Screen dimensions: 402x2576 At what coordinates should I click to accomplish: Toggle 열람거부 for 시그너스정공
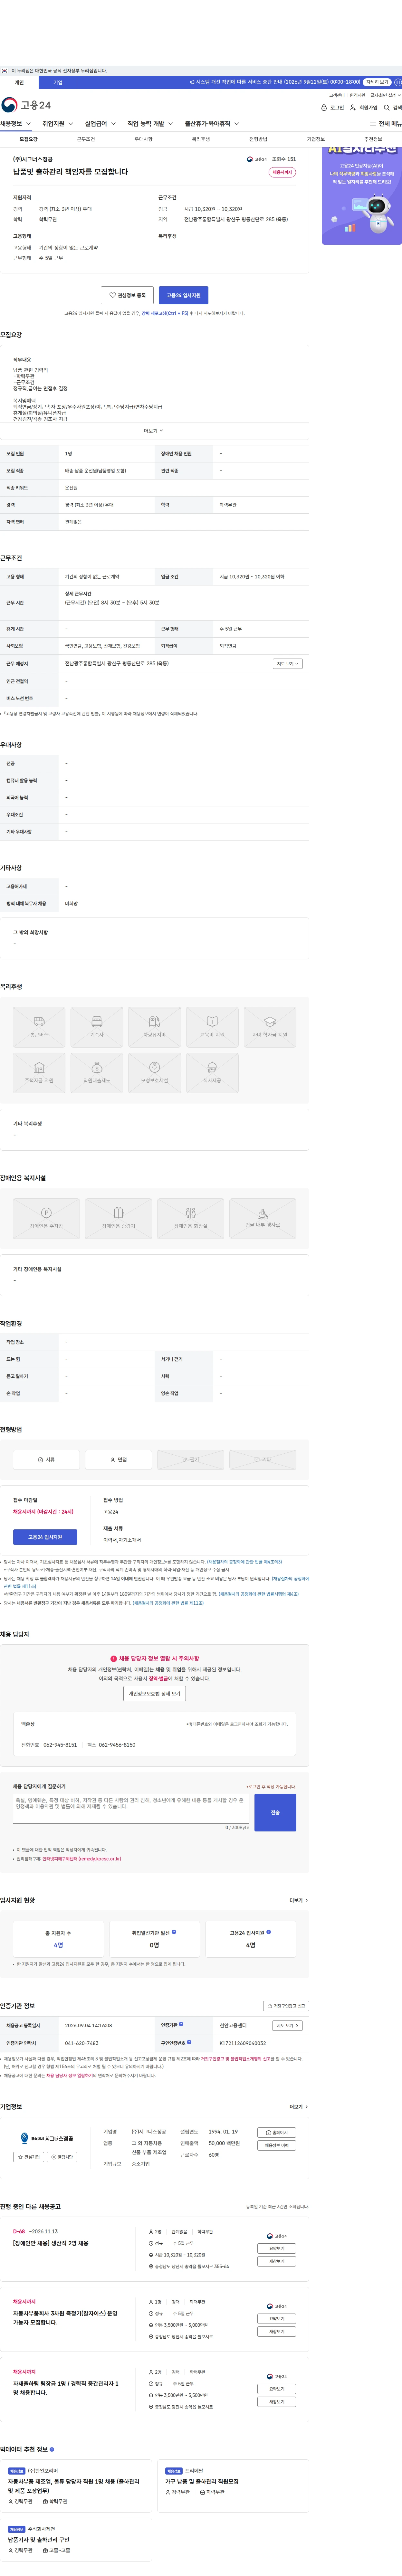pos(62,2157)
